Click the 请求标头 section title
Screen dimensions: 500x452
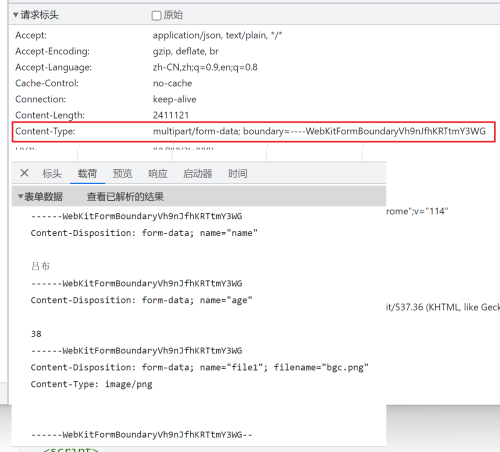point(39,15)
